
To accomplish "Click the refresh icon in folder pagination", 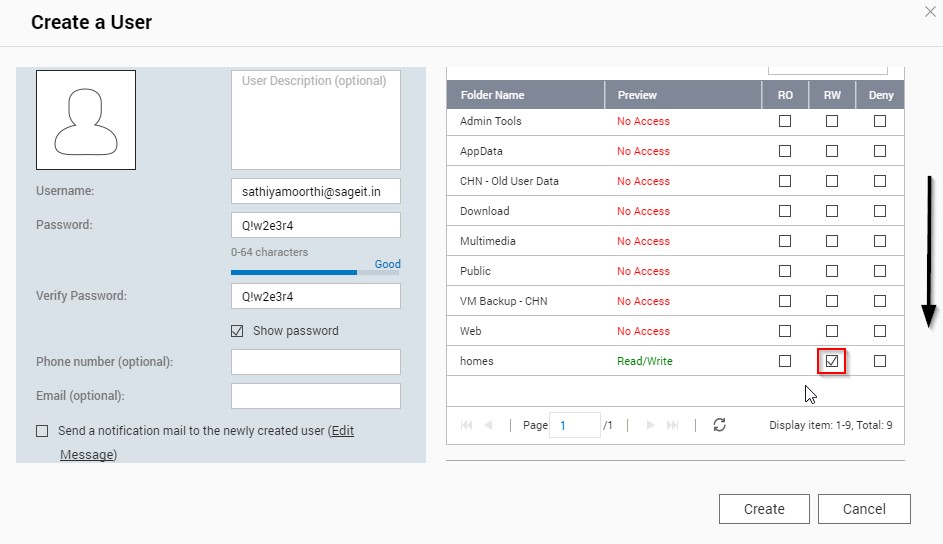I will tap(719, 425).
